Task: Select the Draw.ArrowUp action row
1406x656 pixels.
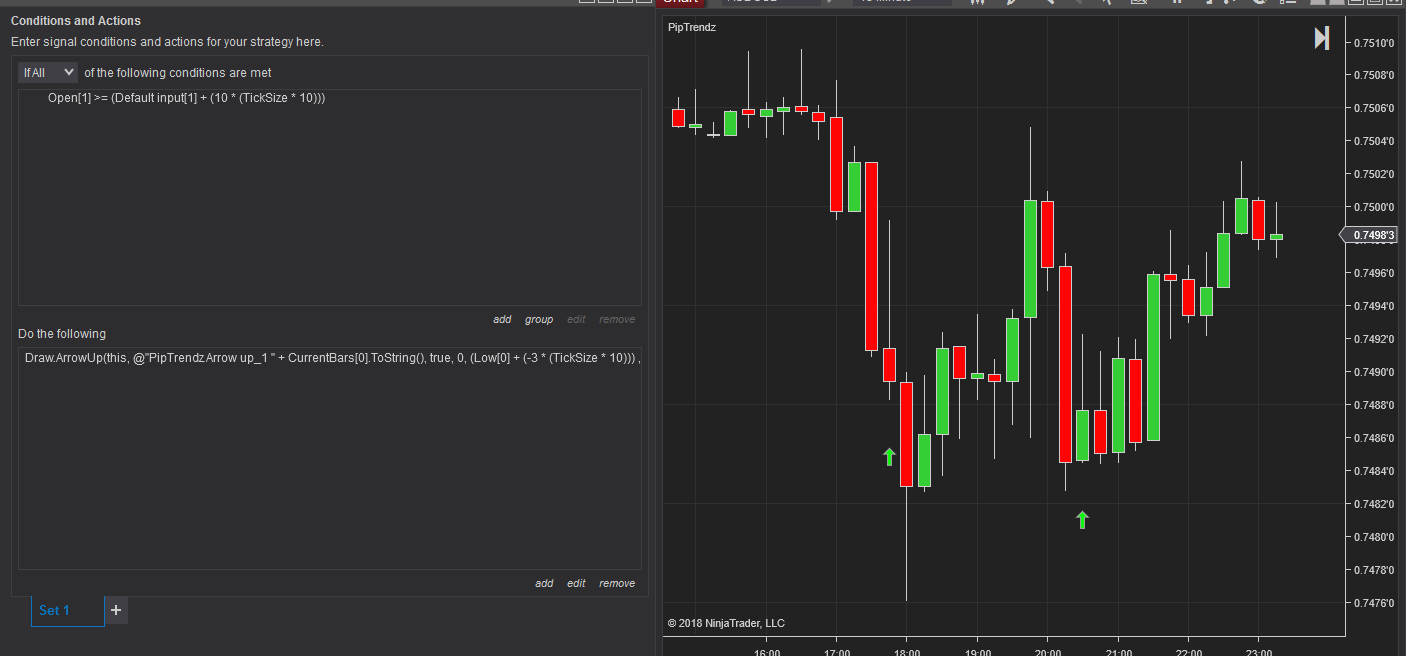Action: click(331, 356)
